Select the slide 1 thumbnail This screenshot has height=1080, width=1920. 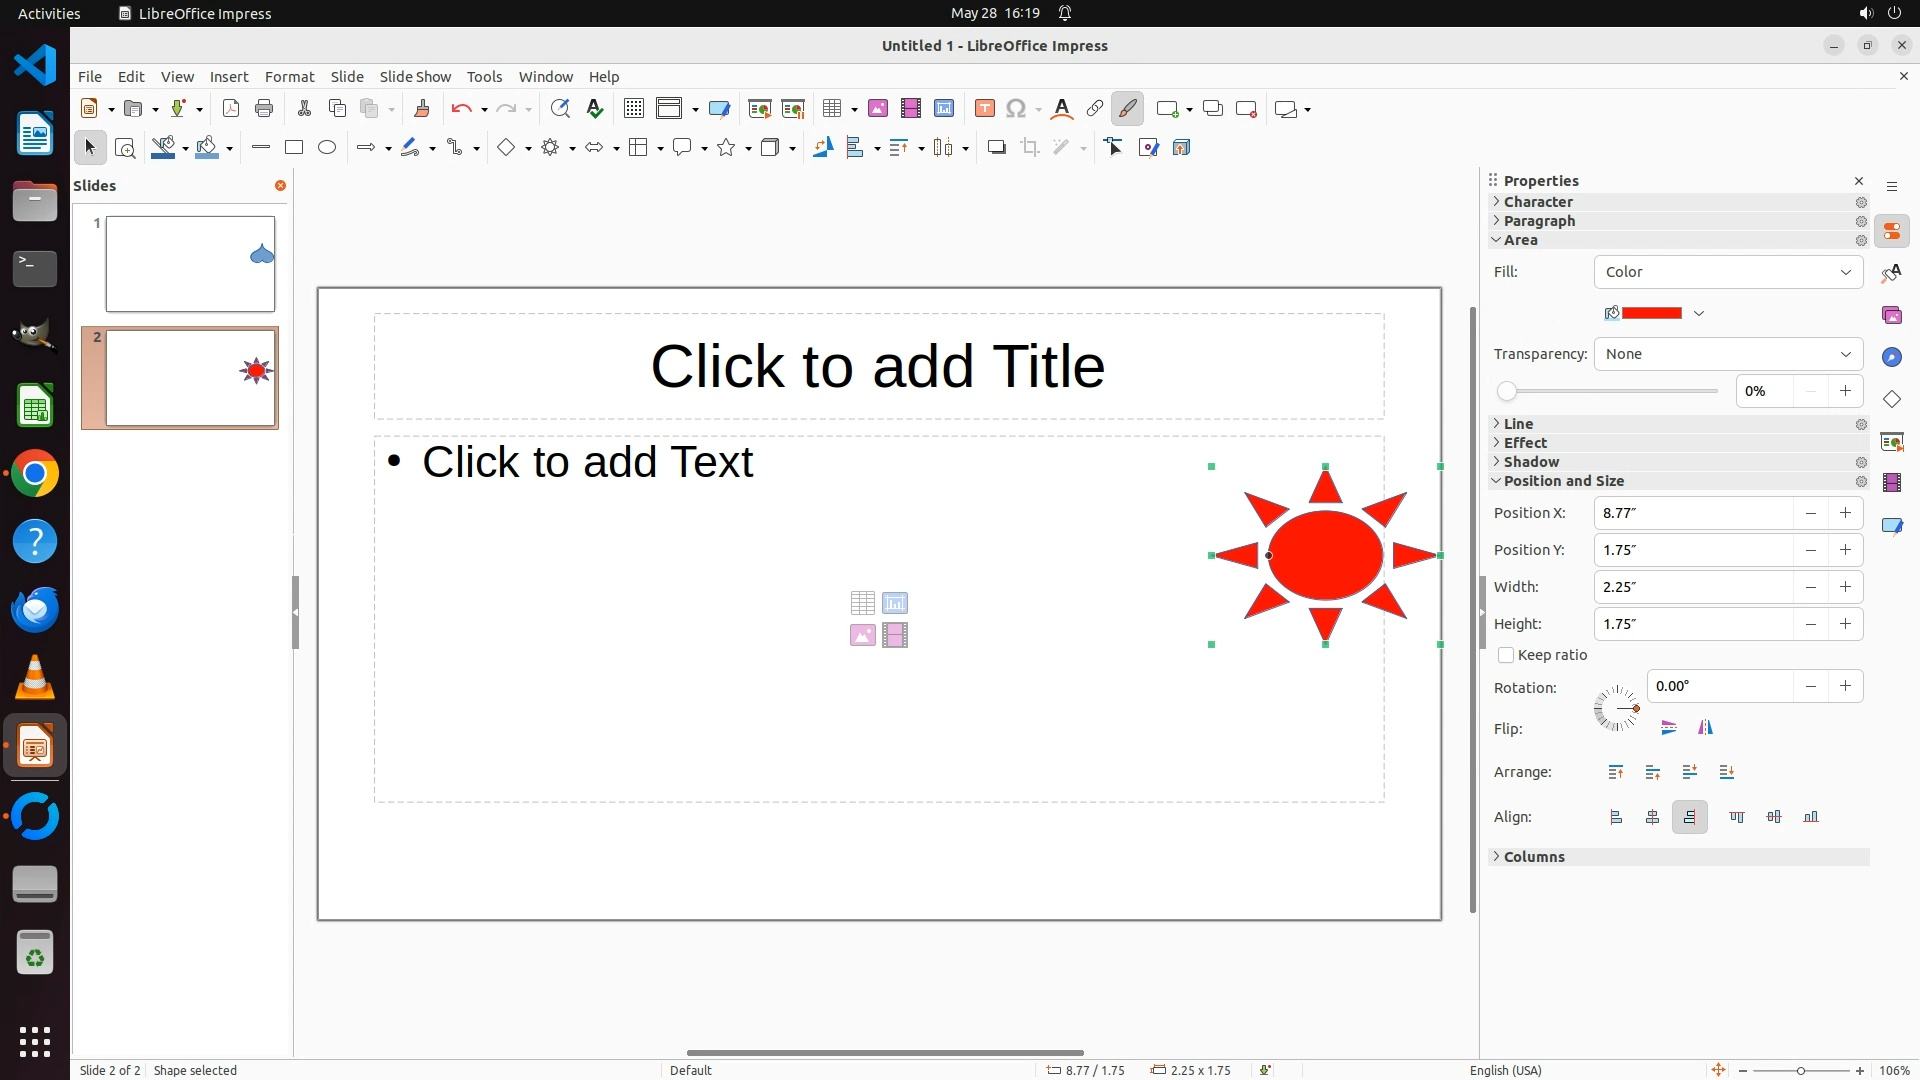tap(190, 264)
